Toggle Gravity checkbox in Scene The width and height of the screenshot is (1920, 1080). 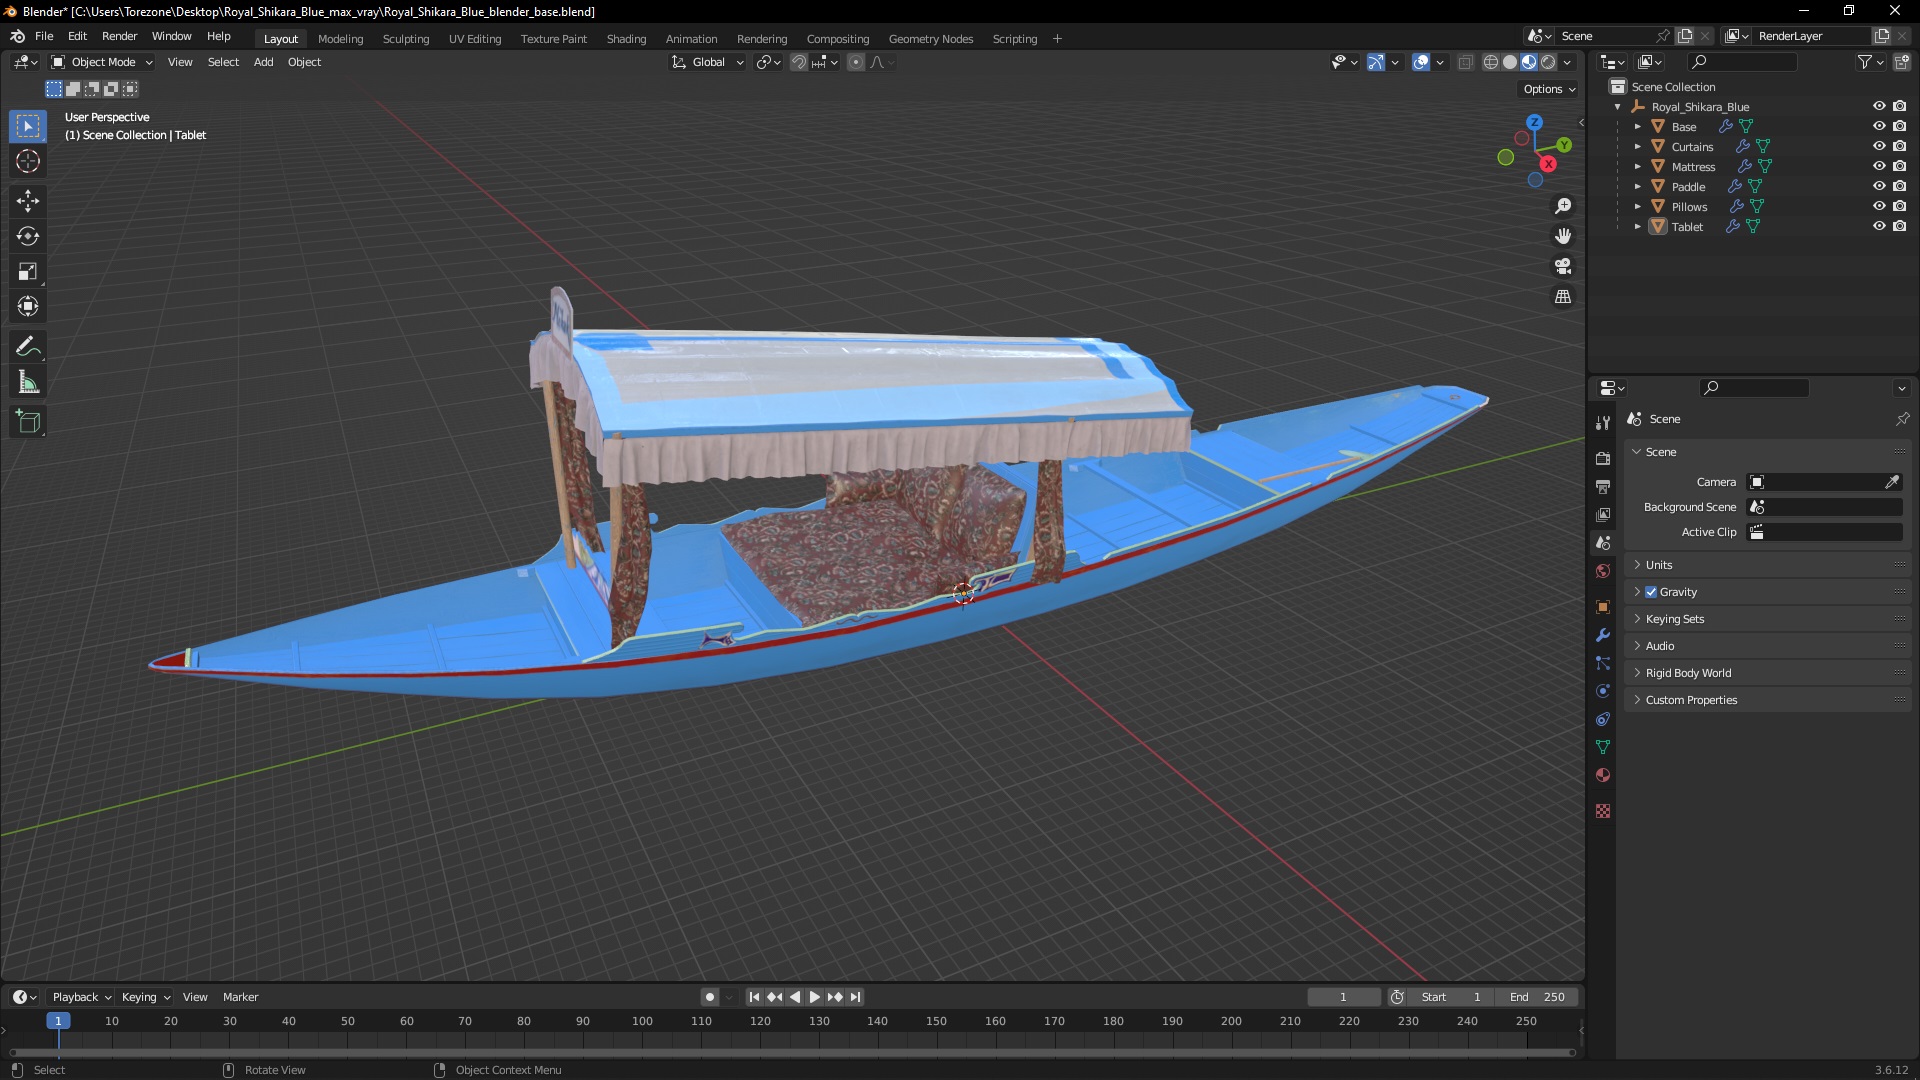coord(1651,592)
